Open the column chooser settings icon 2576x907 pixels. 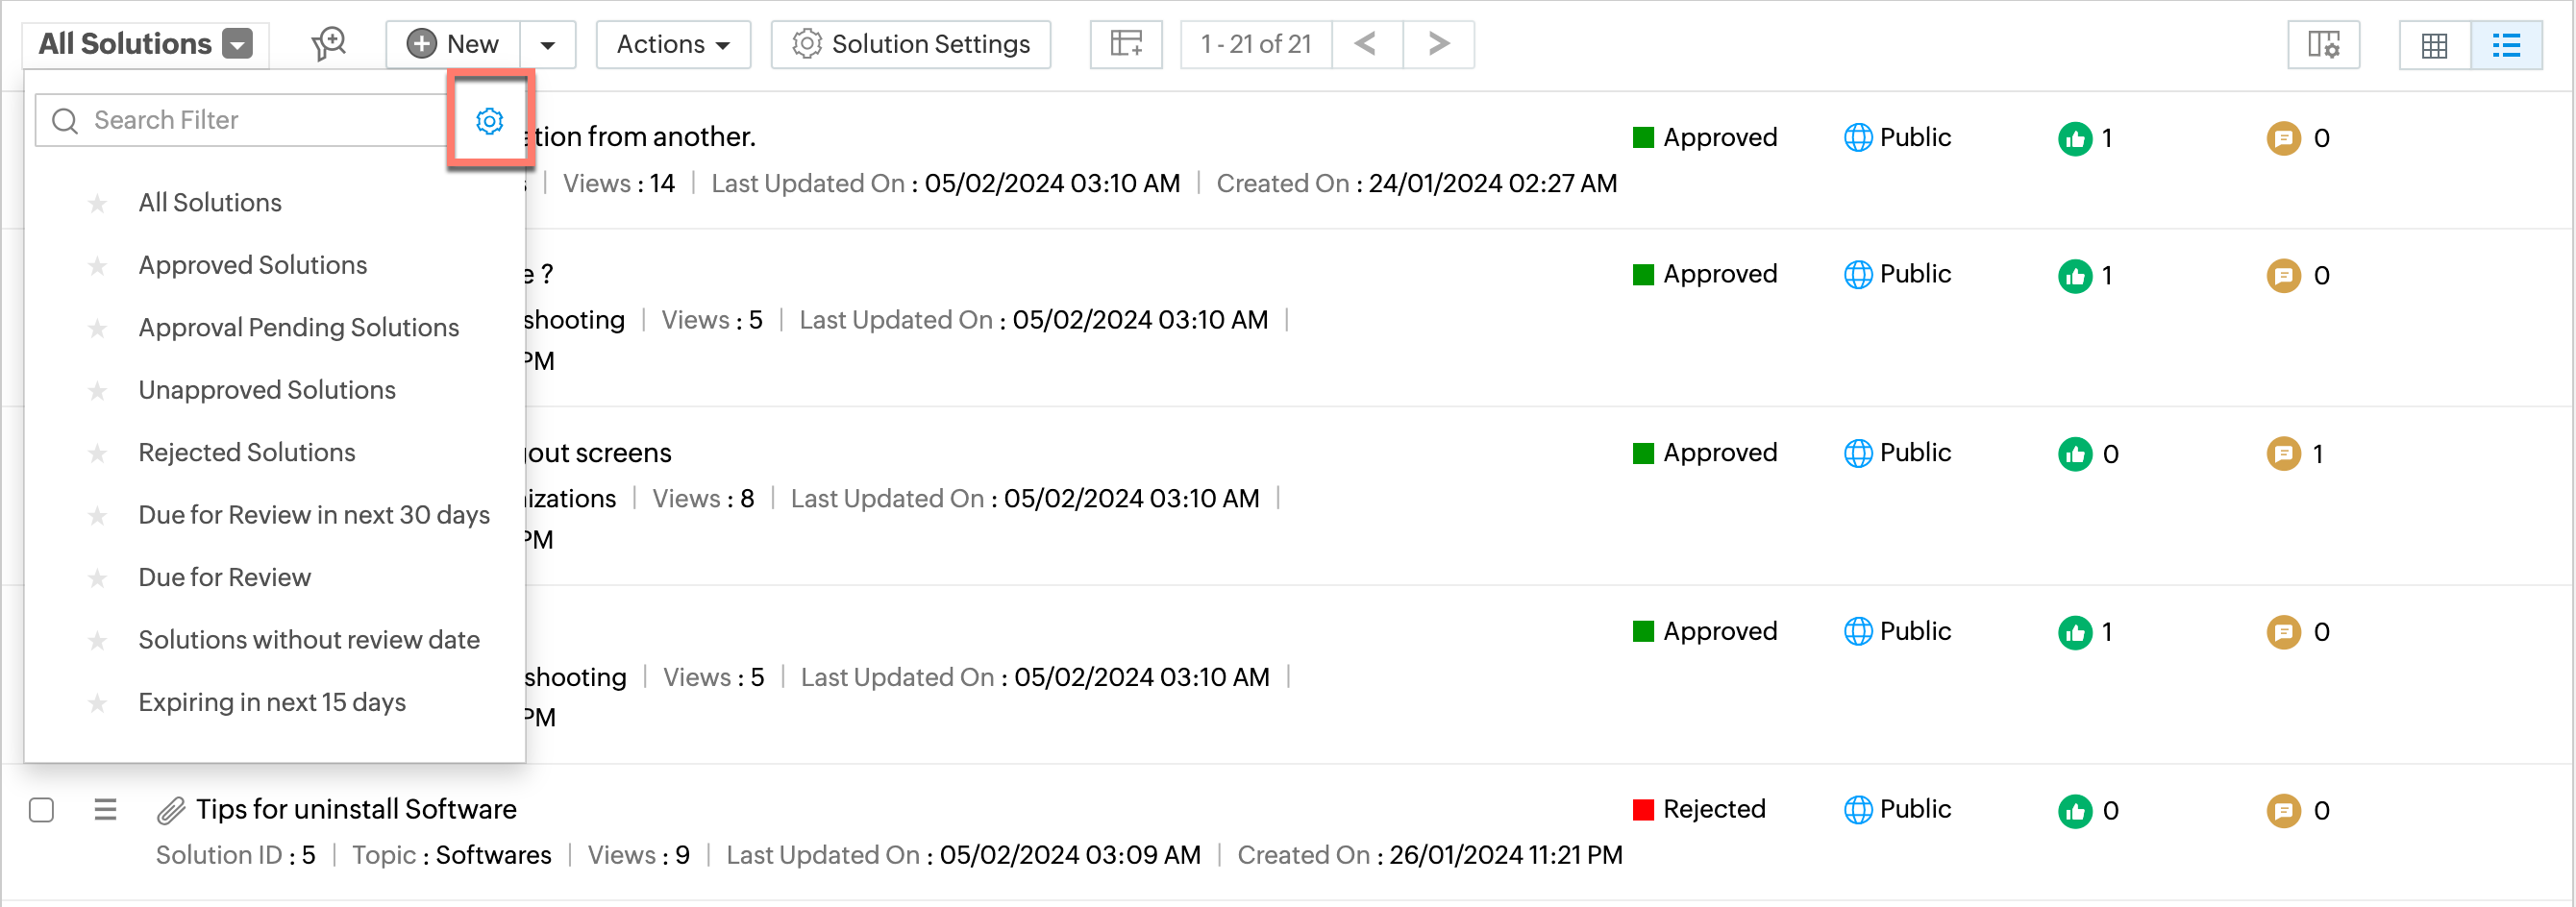click(2322, 45)
